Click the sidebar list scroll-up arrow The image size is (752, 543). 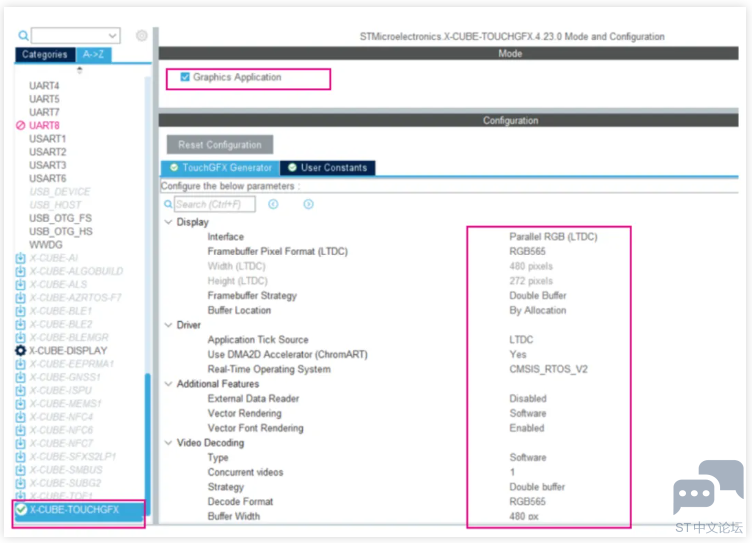(80, 71)
